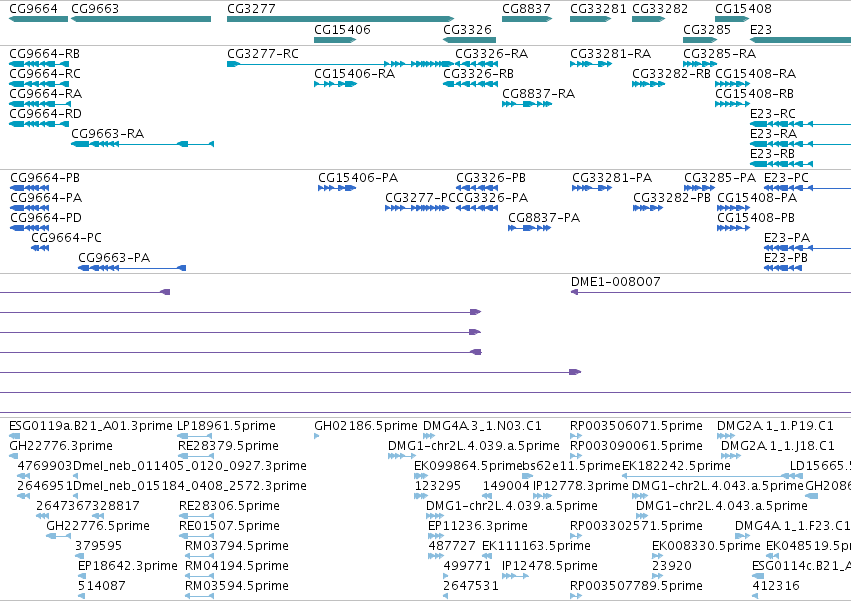
Task: Select EST ESG0119a.B21_A01.3prime
Action: pyautogui.click(x=91, y=426)
